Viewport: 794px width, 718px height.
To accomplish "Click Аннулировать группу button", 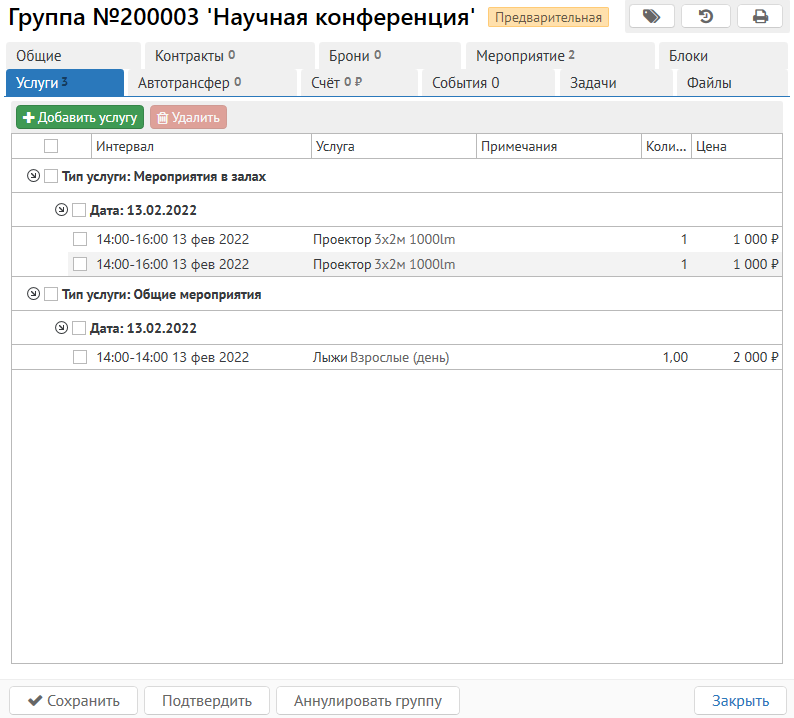I will click(366, 701).
